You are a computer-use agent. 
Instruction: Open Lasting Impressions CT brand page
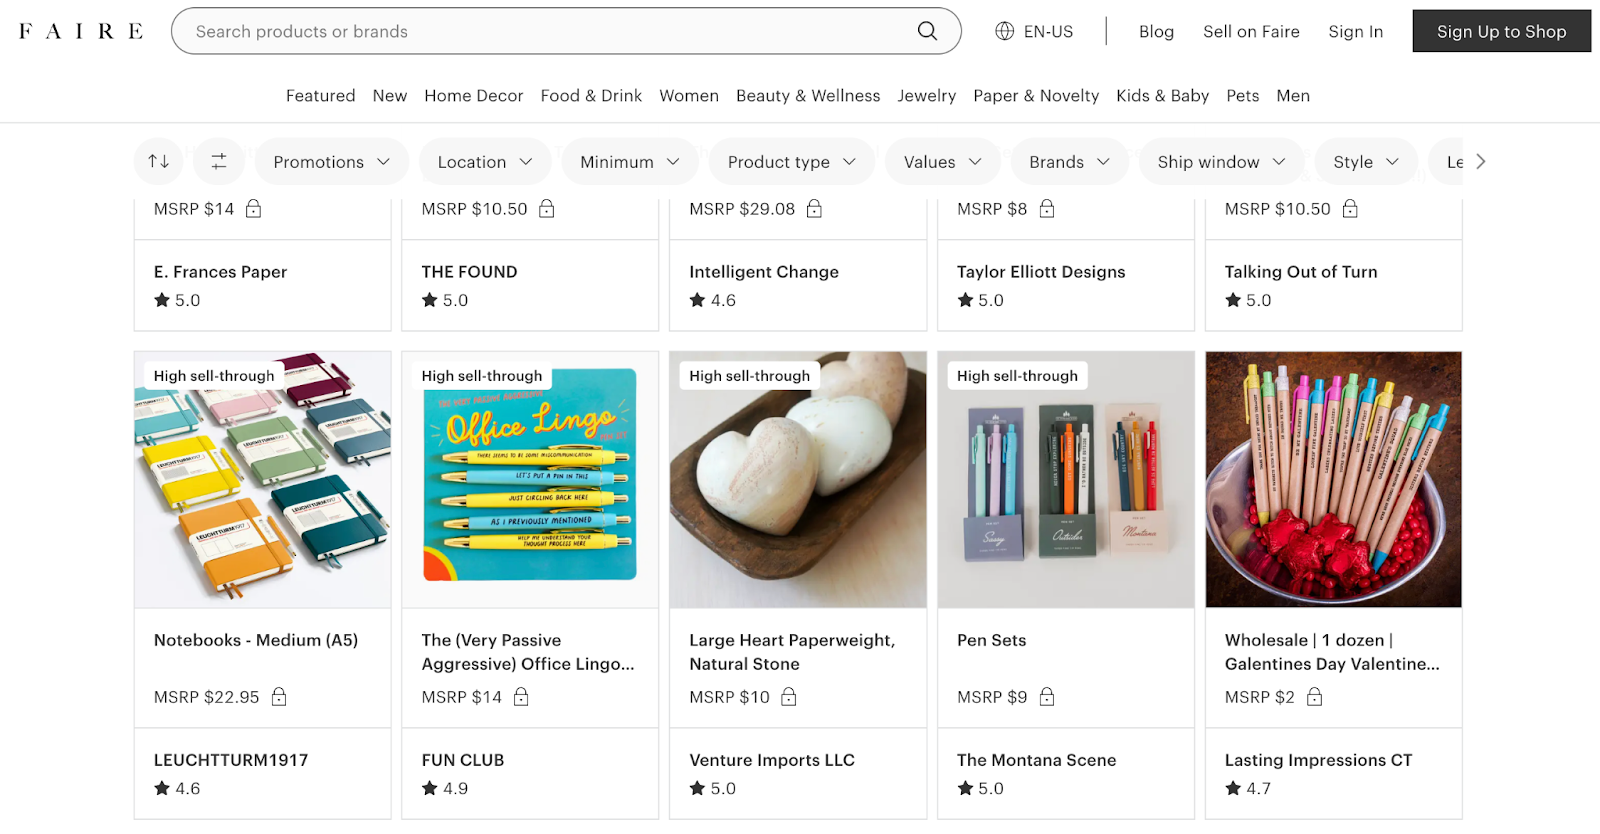[x=1318, y=760]
